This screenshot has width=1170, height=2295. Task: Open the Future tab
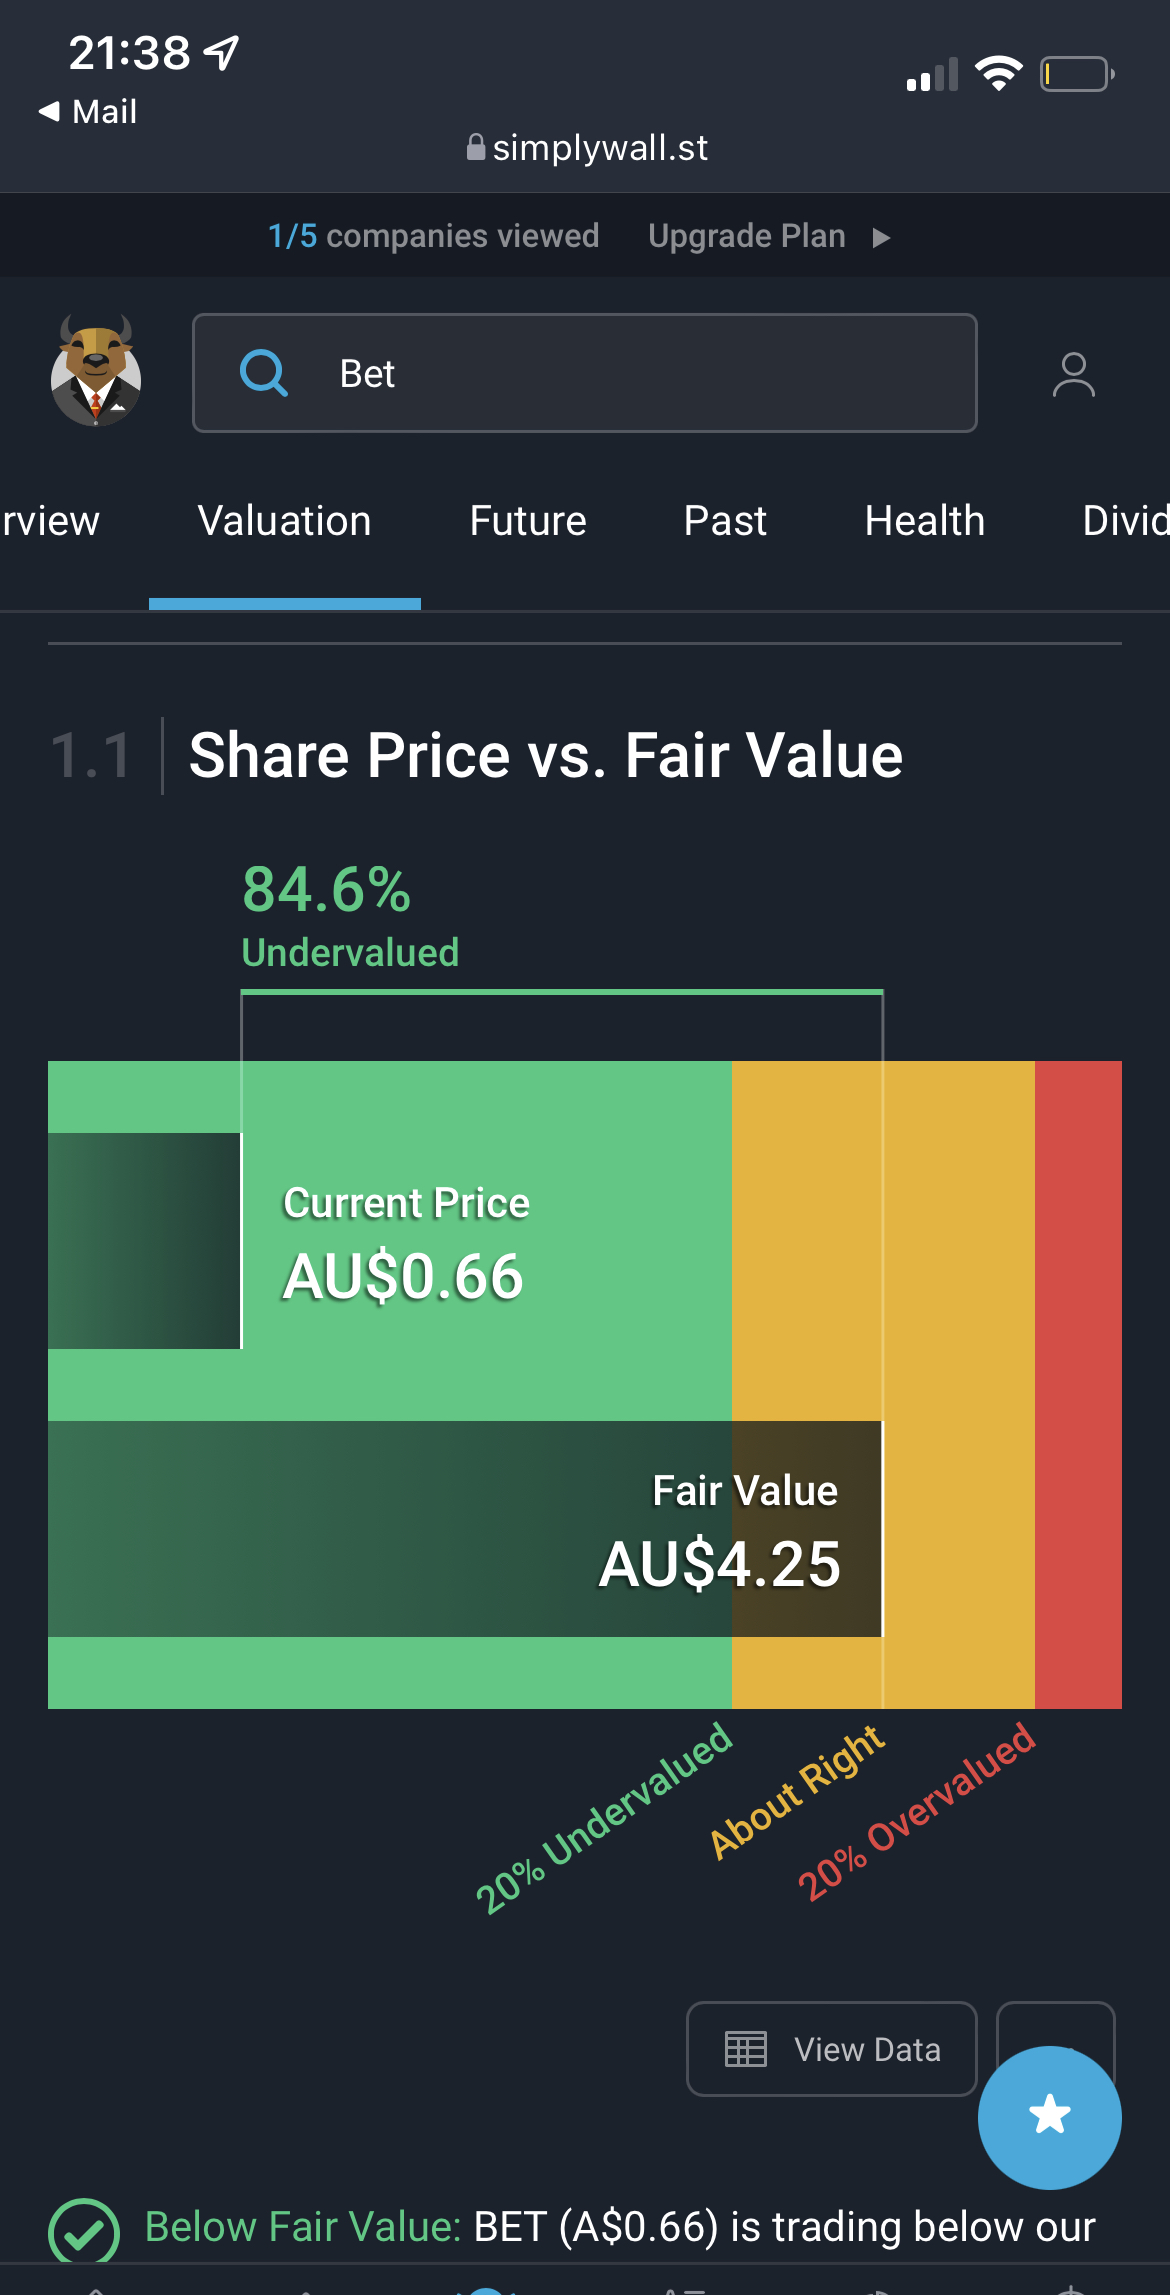(x=528, y=521)
